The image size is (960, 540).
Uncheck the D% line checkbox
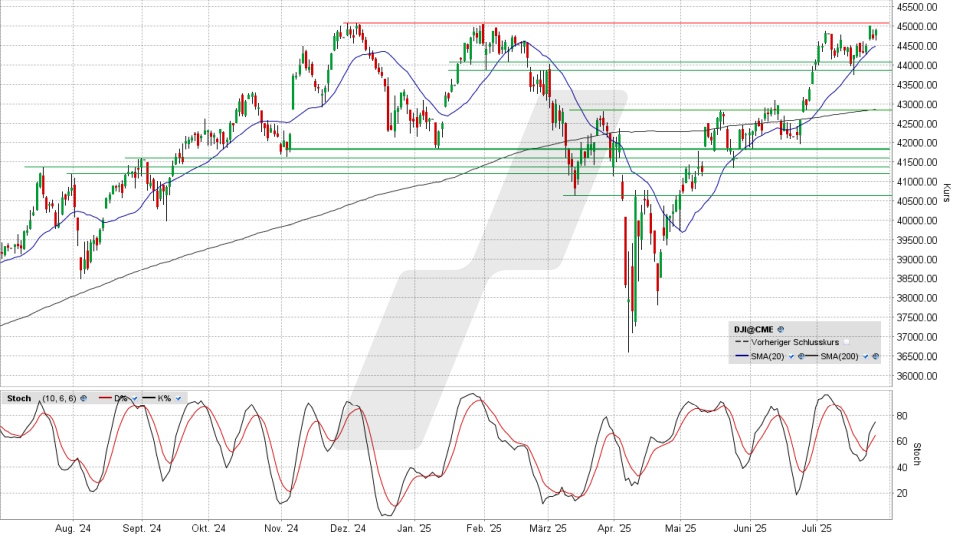135,398
